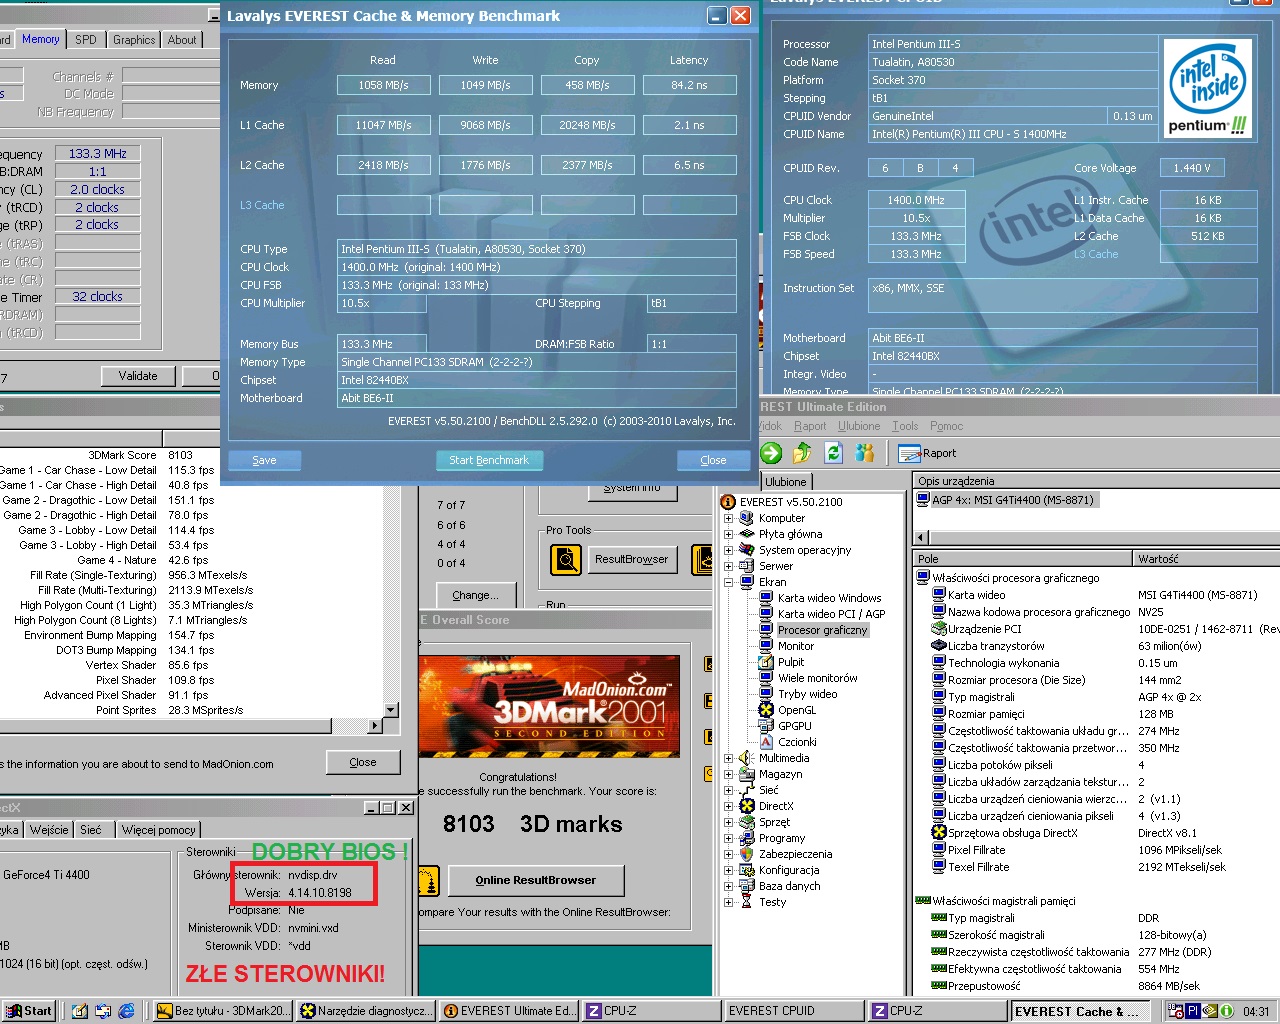Switch to the Memory tab in CPU-Z
The width and height of the screenshot is (1280, 1024).
[41, 39]
